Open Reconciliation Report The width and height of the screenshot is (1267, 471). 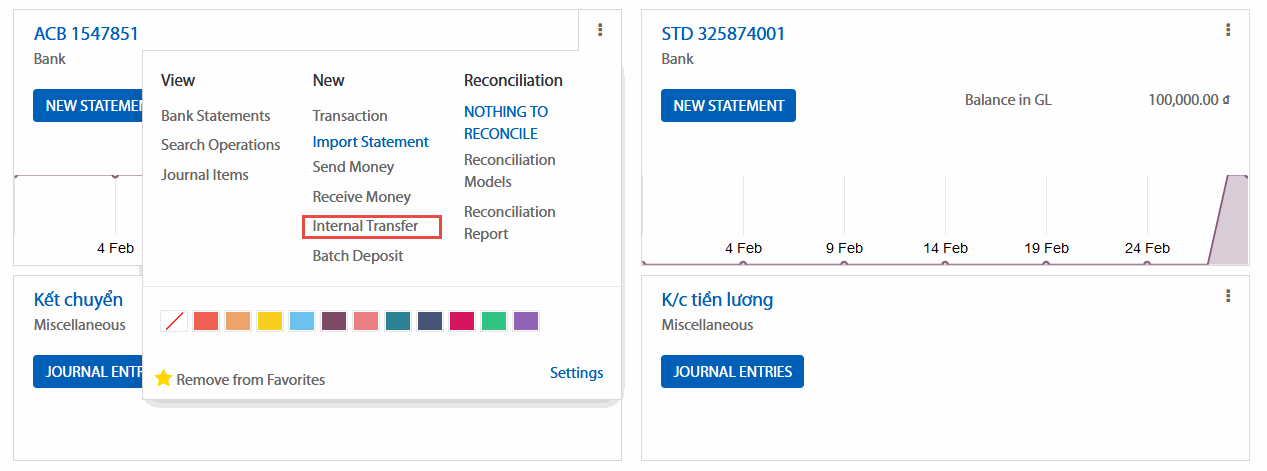pos(509,223)
